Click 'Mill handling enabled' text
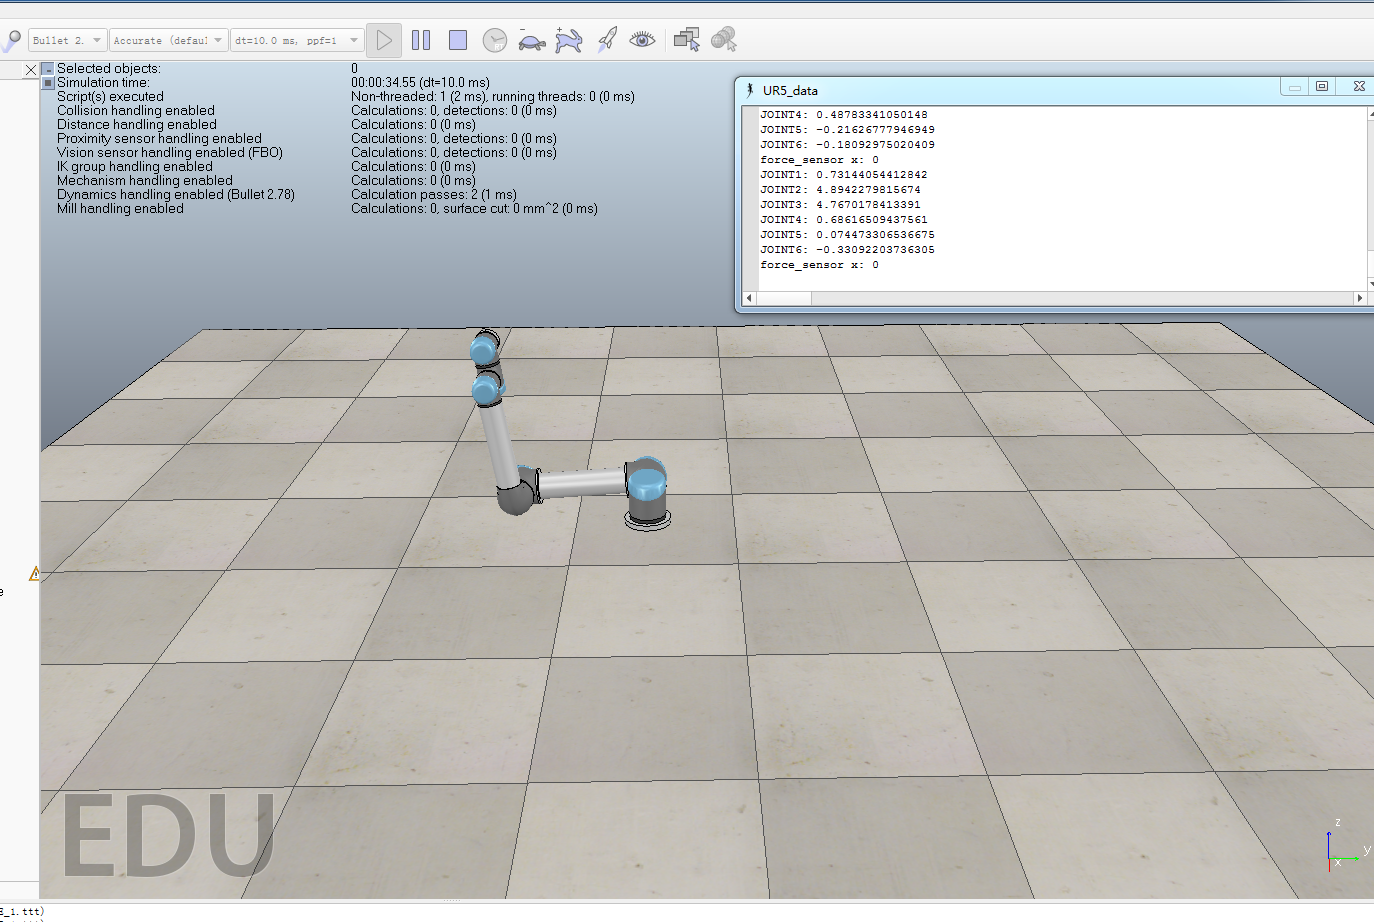This screenshot has width=1374, height=922. click(120, 209)
